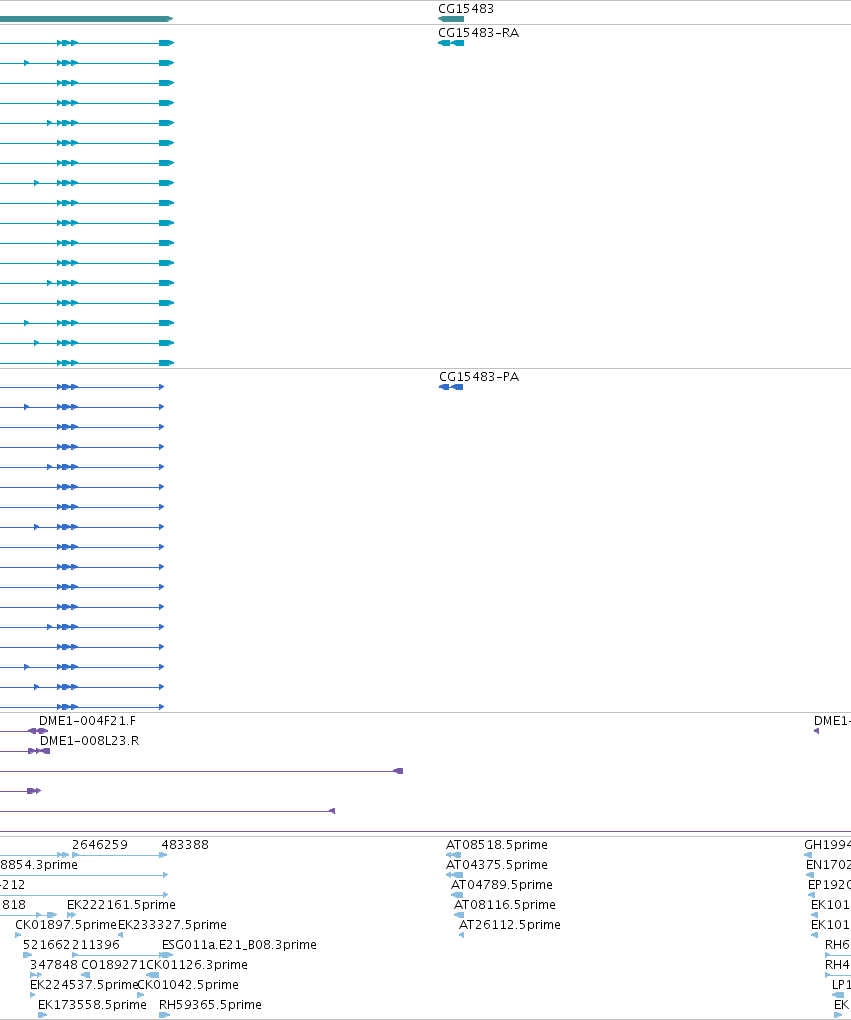This screenshot has width=851, height=1020.
Task: Select the cut-off EN1702 EST label
Action: coord(828,865)
